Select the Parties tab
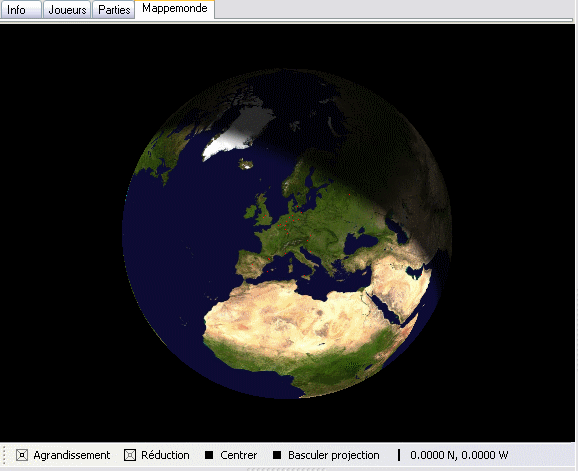578x471 pixels. [x=114, y=10]
